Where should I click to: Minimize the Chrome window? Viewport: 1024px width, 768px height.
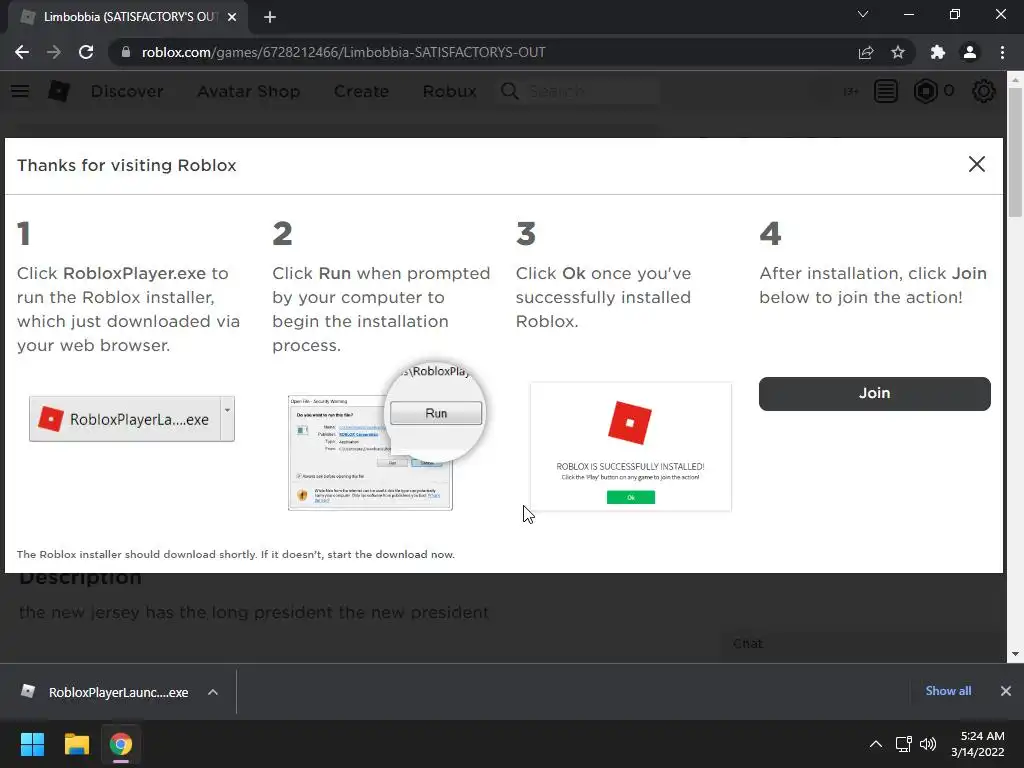908,14
